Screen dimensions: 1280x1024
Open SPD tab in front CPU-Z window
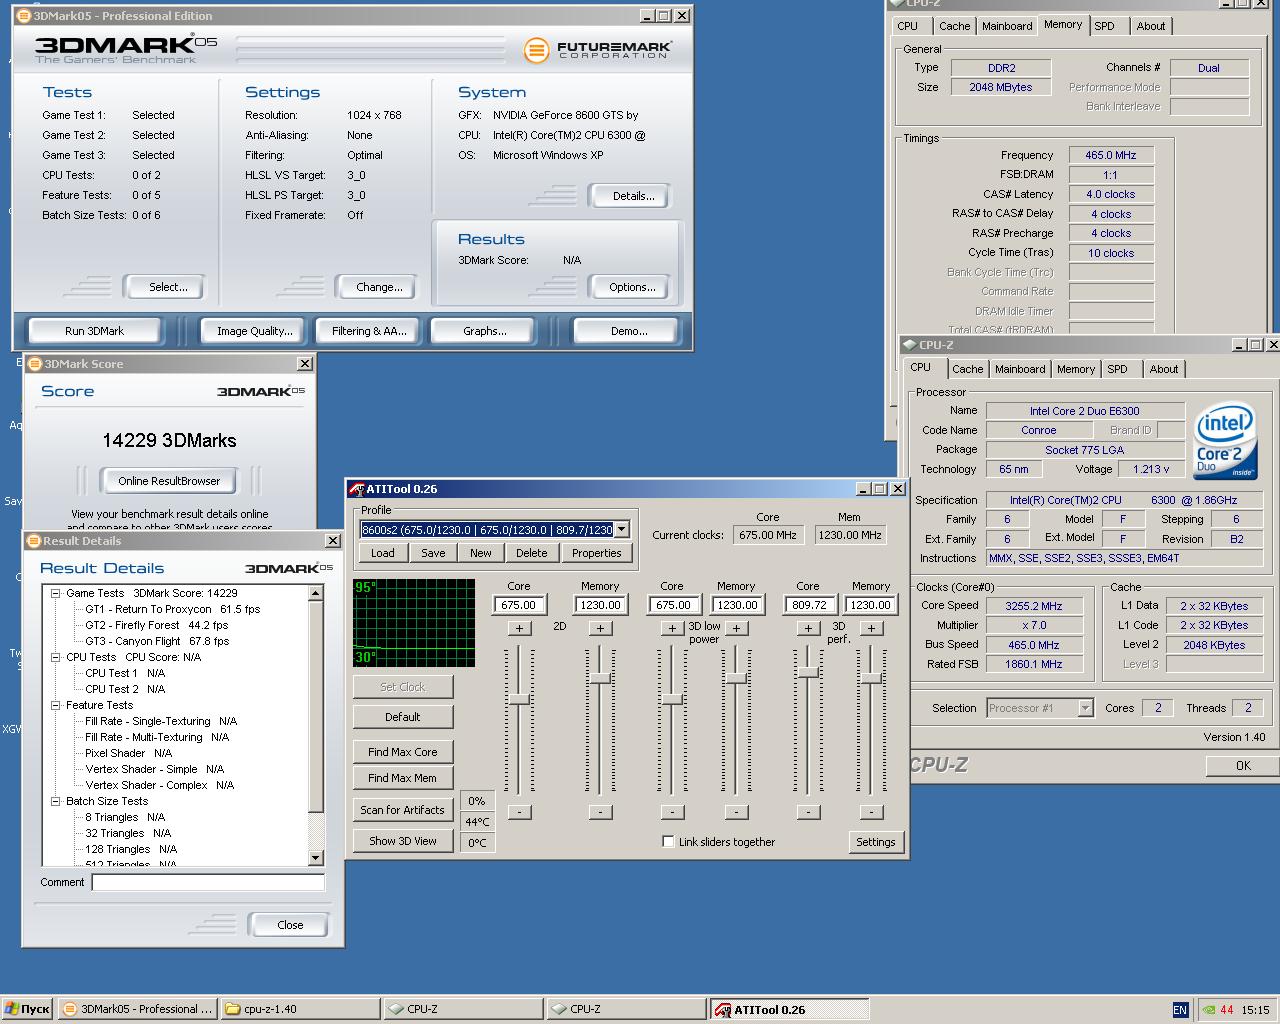click(1118, 369)
